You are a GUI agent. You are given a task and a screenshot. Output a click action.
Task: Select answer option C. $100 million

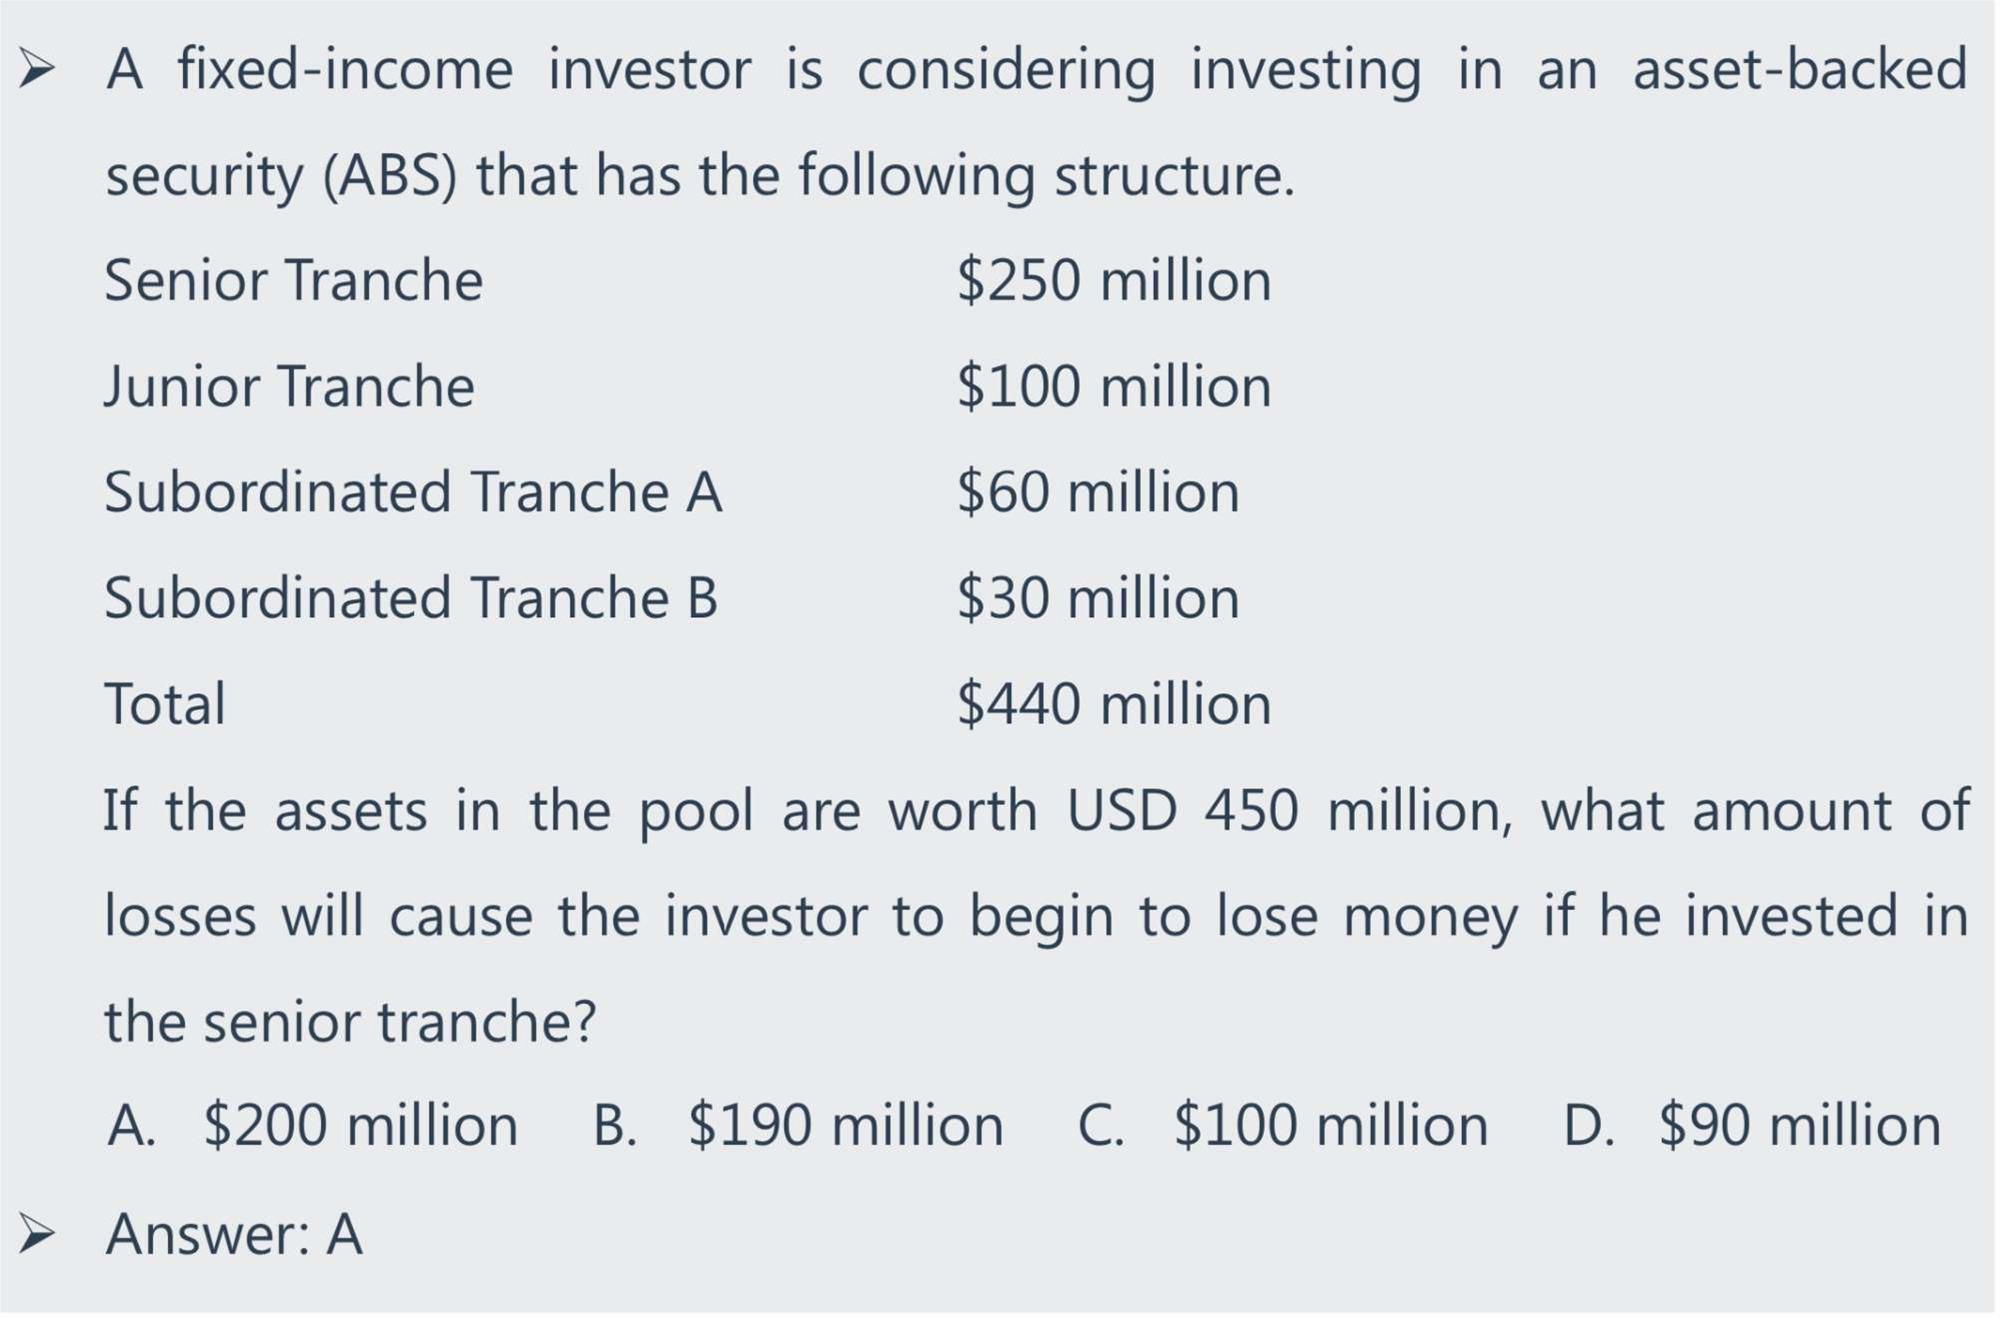click(x=1283, y=1125)
